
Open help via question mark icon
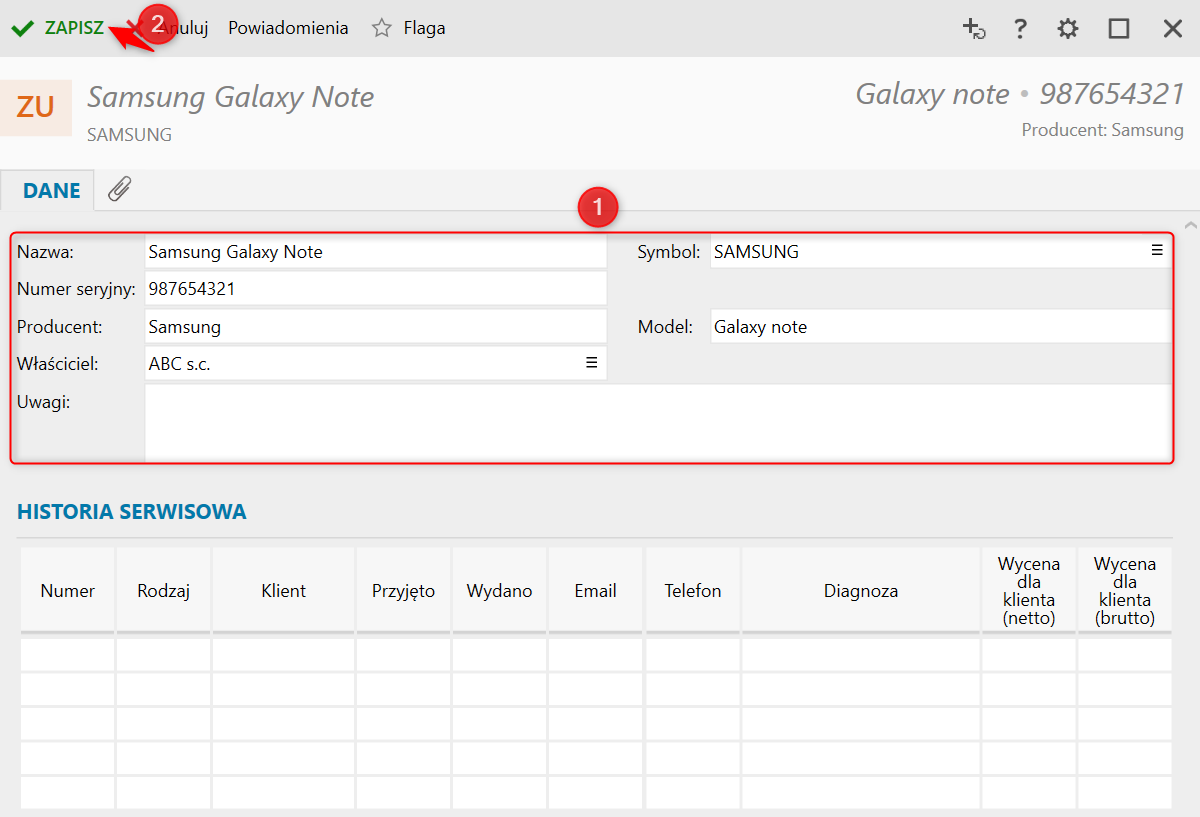point(1020,29)
